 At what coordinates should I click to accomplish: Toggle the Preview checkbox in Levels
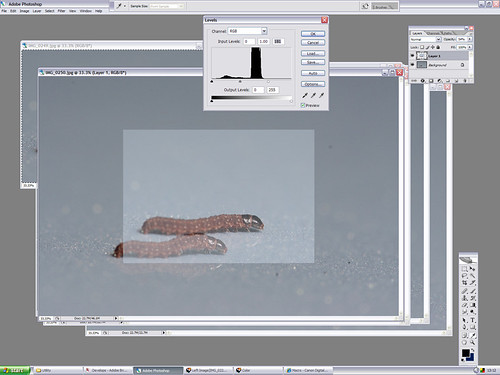pos(303,105)
